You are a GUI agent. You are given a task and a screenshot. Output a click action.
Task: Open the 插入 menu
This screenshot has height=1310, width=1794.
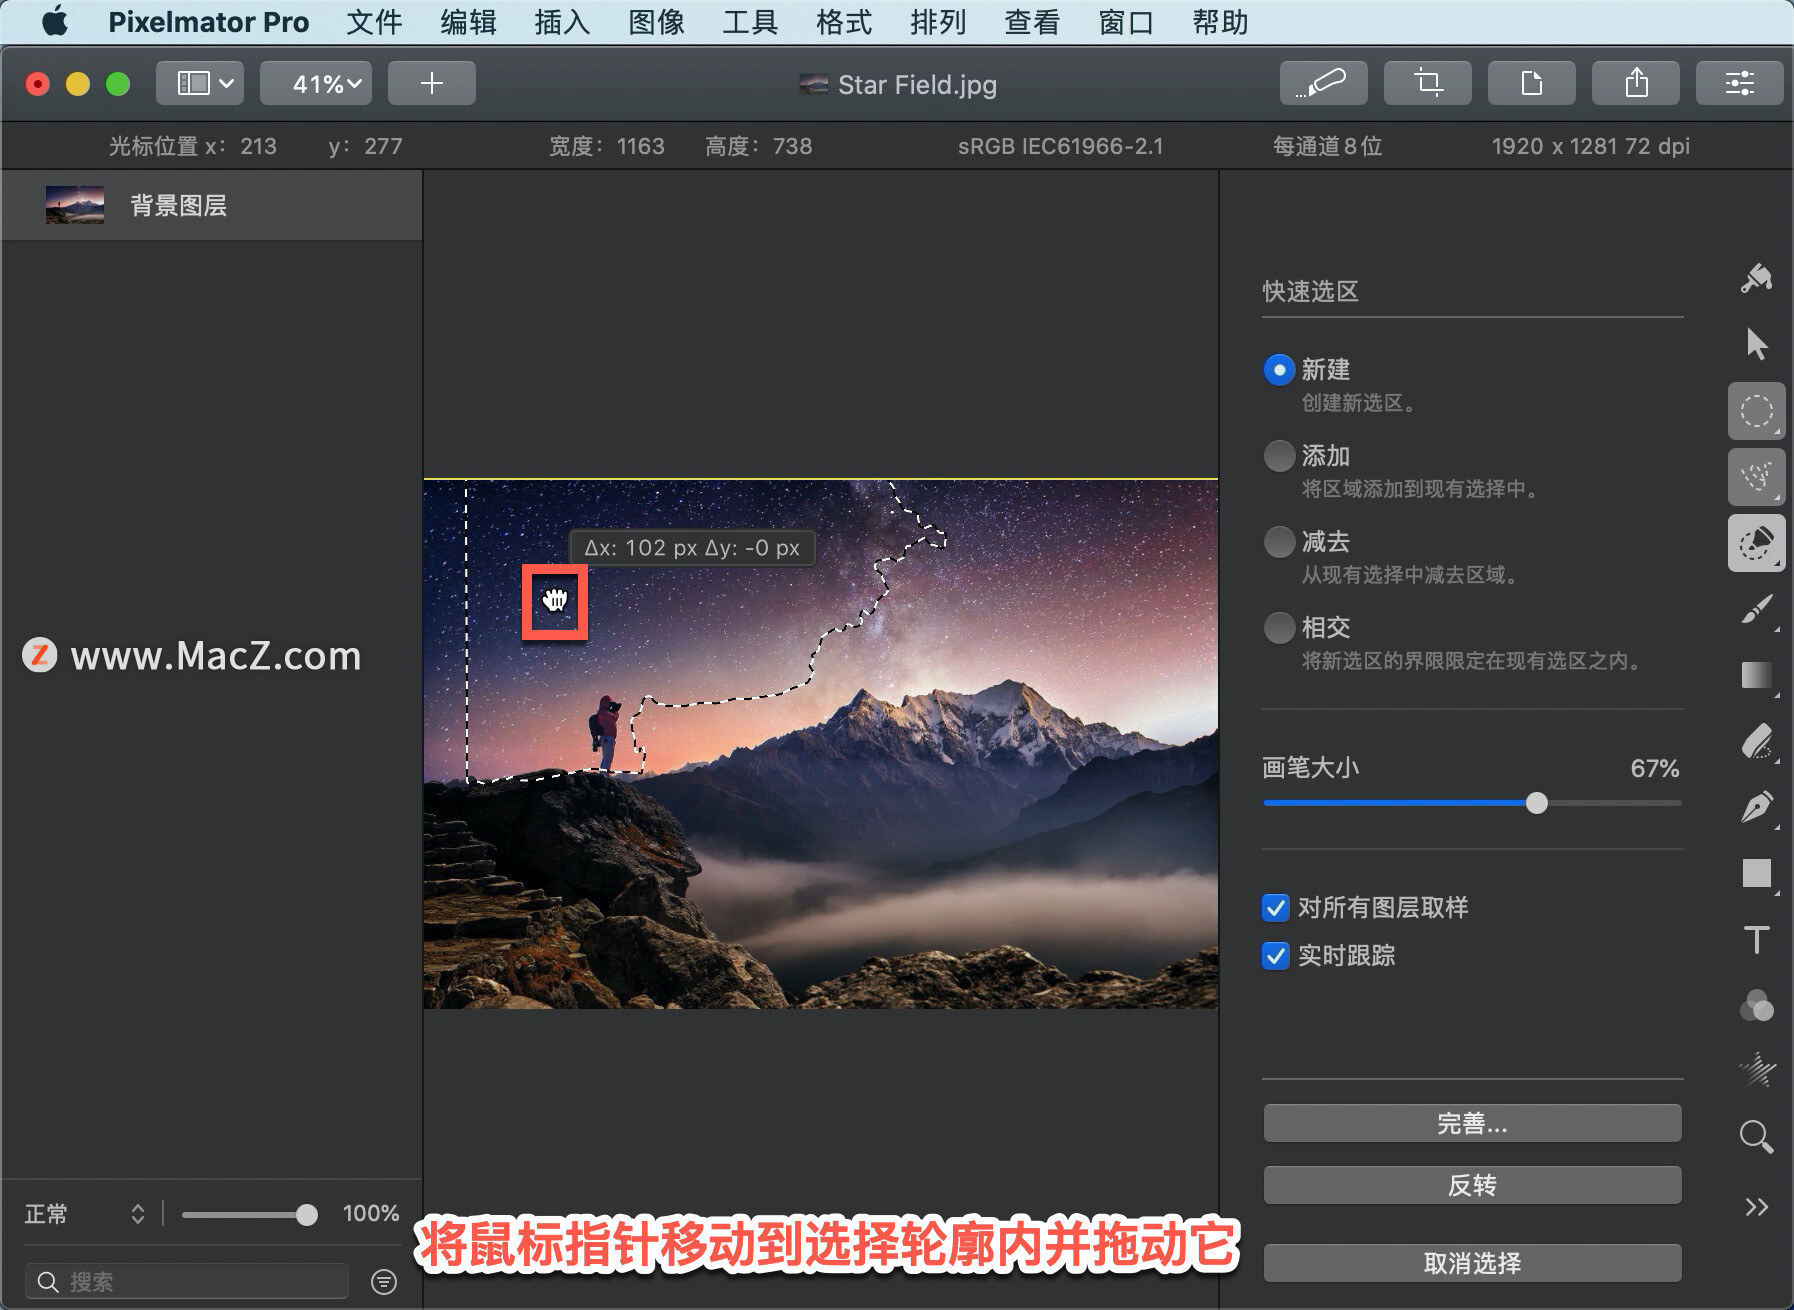coord(562,22)
